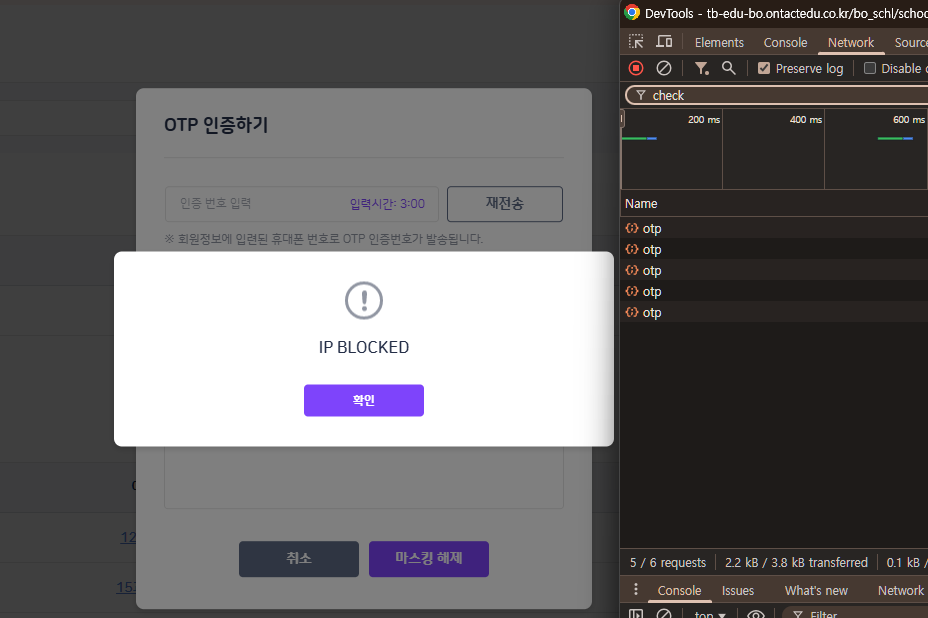Open the top context dropdown in console

click(x=710, y=614)
